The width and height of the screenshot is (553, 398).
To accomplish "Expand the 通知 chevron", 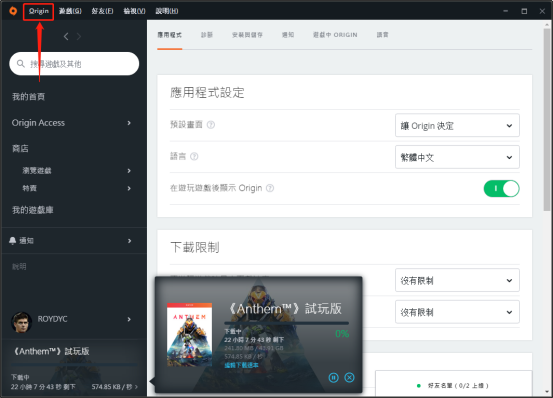I will (x=129, y=241).
